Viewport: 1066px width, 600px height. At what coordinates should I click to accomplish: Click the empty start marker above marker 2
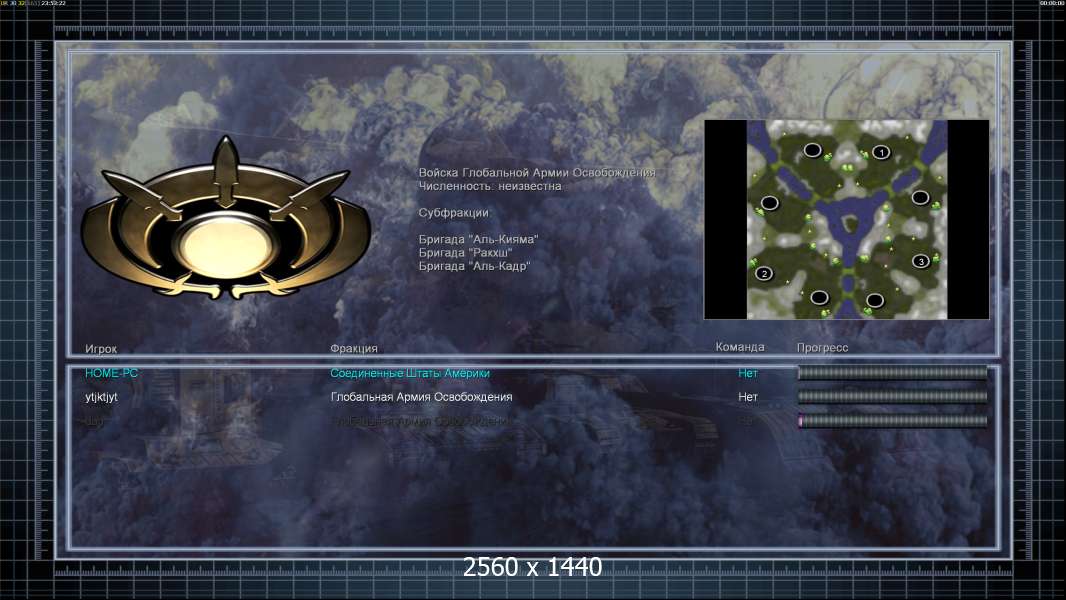(x=770, y=202)
